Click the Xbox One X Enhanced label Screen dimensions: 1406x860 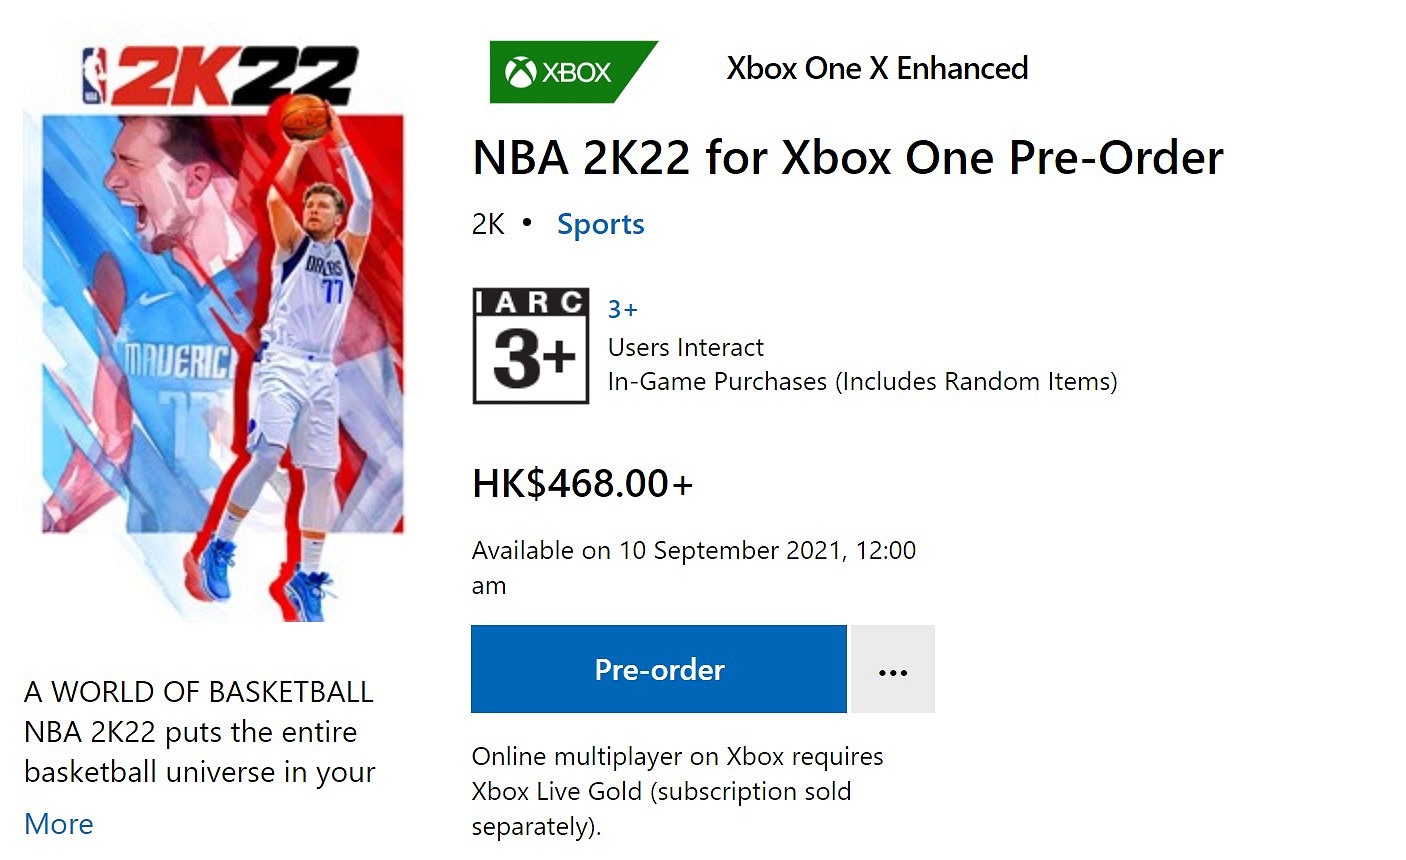[x=877, y=68]
